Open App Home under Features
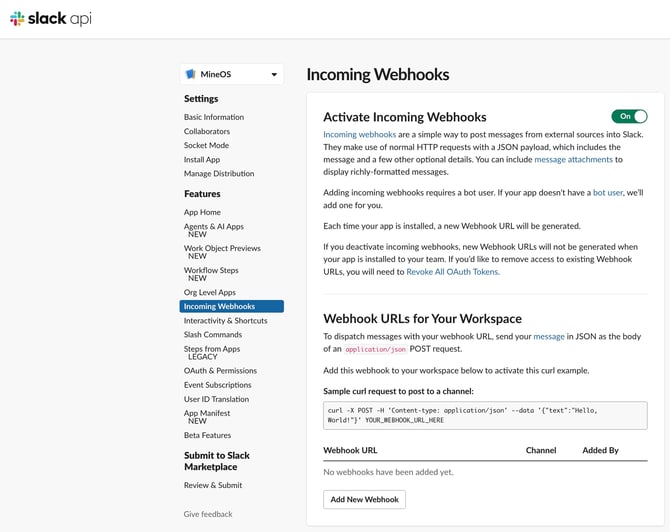 coord(202,212)
